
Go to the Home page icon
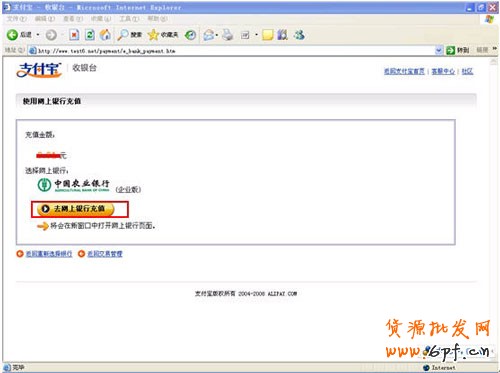pos(105,35)
